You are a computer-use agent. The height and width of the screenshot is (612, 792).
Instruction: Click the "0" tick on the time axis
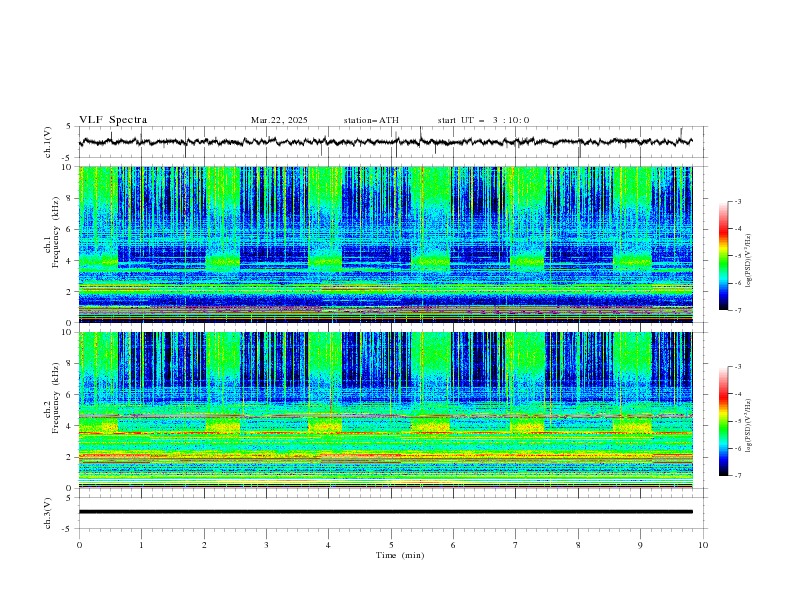pos(79,545)
